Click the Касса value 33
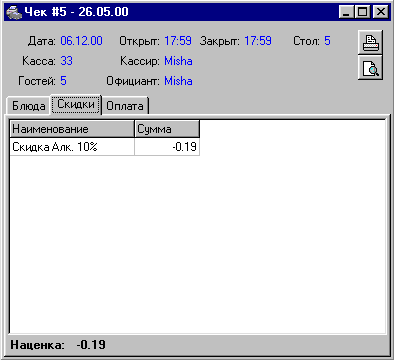This screenshot has width=394, height=360. [x=66, y=61]
